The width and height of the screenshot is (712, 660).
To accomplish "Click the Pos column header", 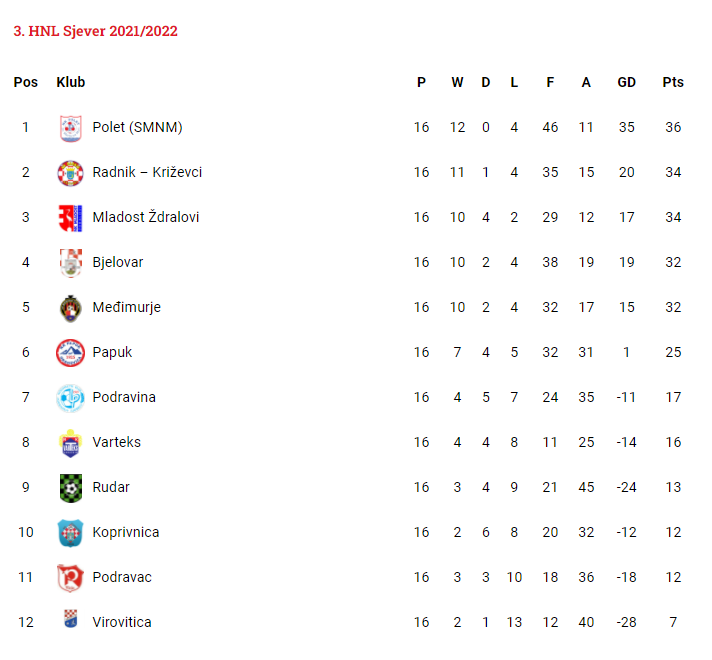I will point(26,82).
